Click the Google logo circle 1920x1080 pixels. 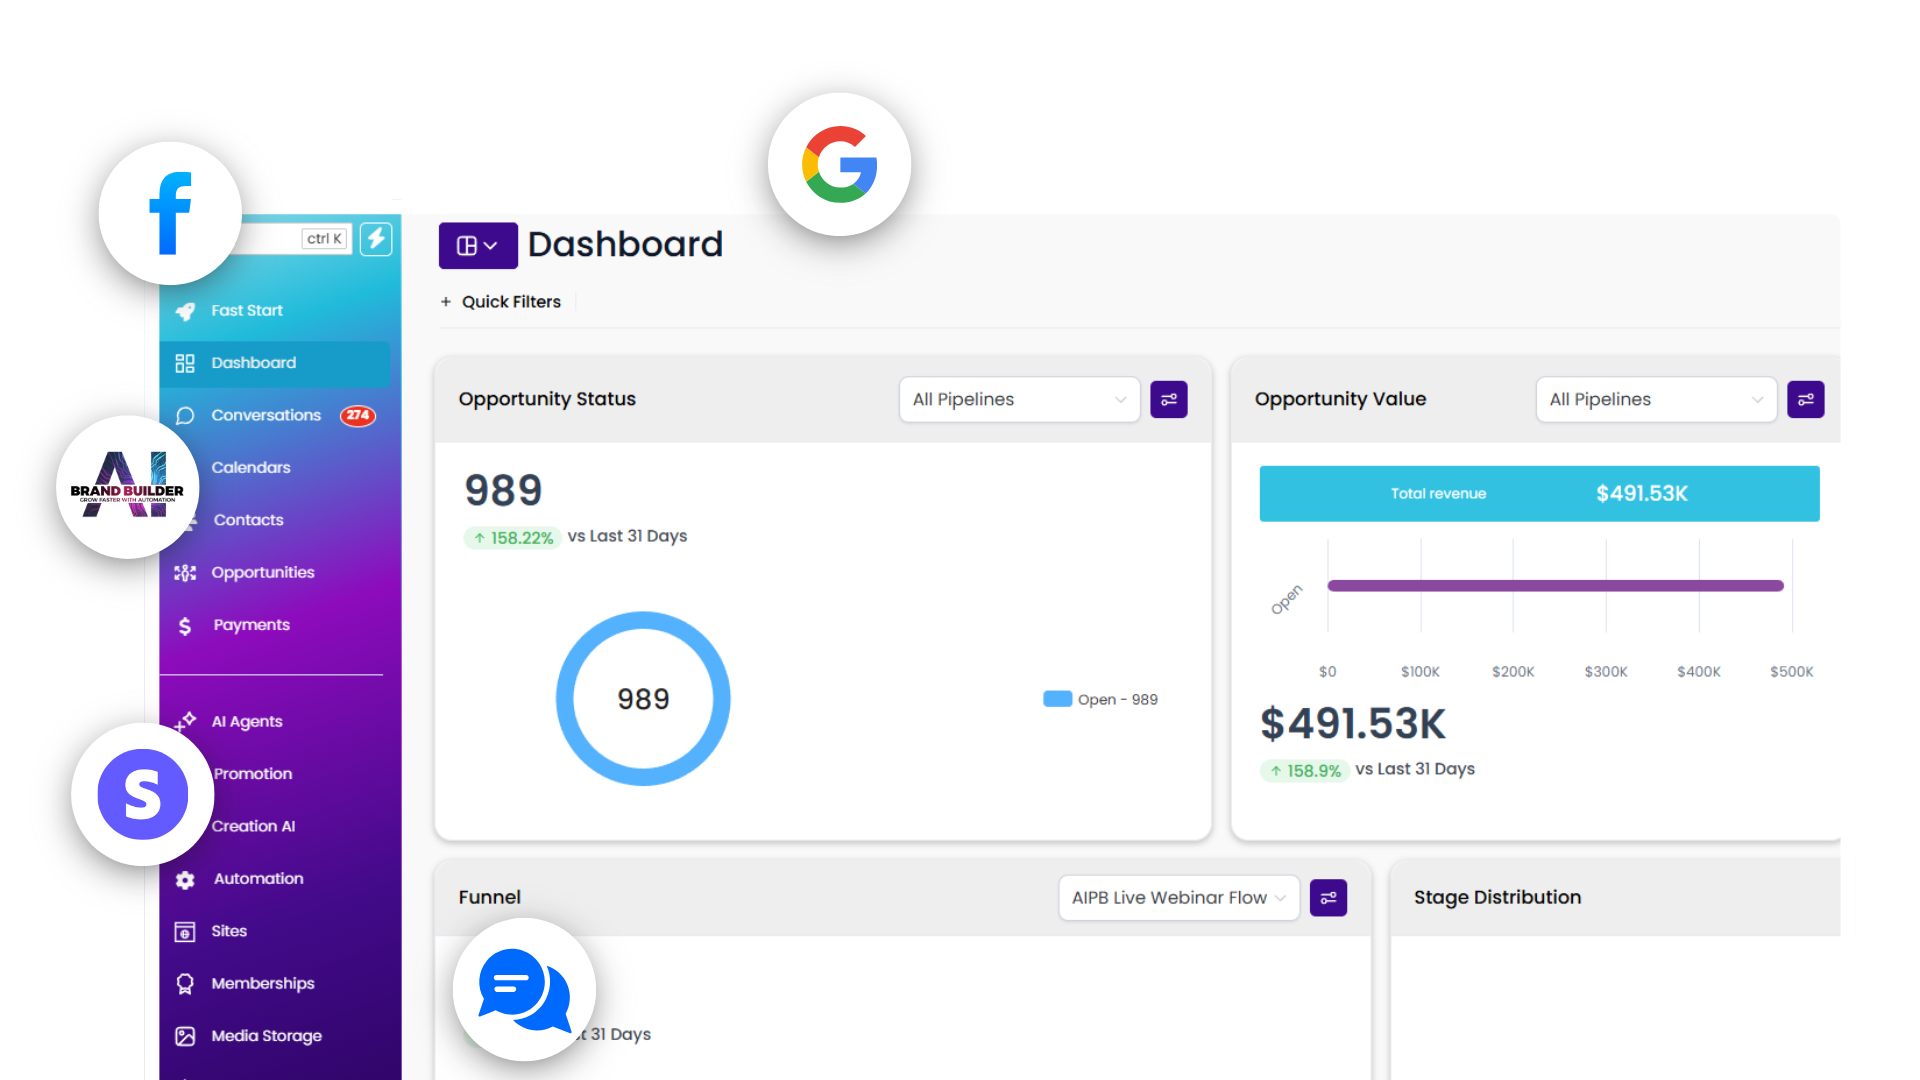click(839, 164)
